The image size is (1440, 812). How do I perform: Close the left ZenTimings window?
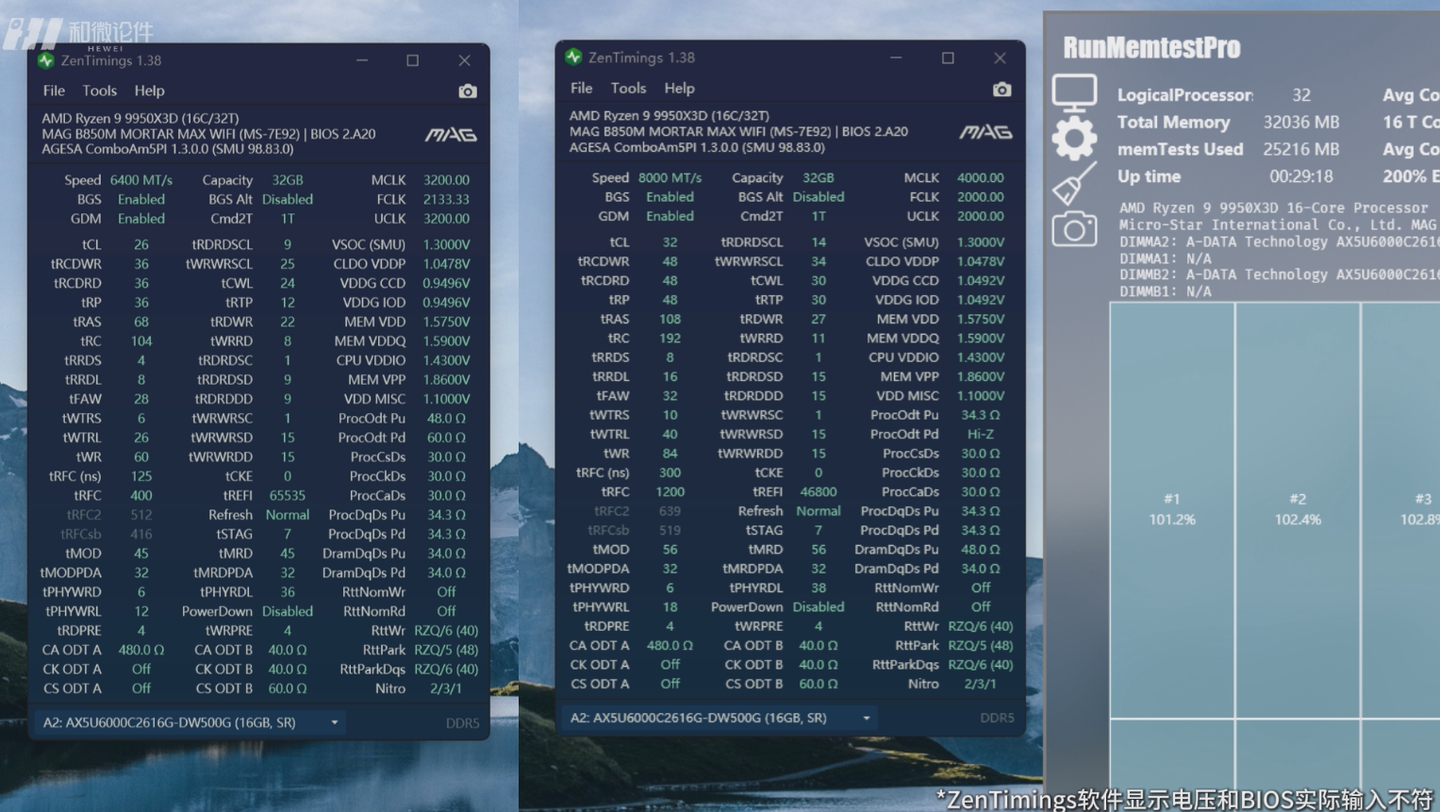(x=465, y=60)
